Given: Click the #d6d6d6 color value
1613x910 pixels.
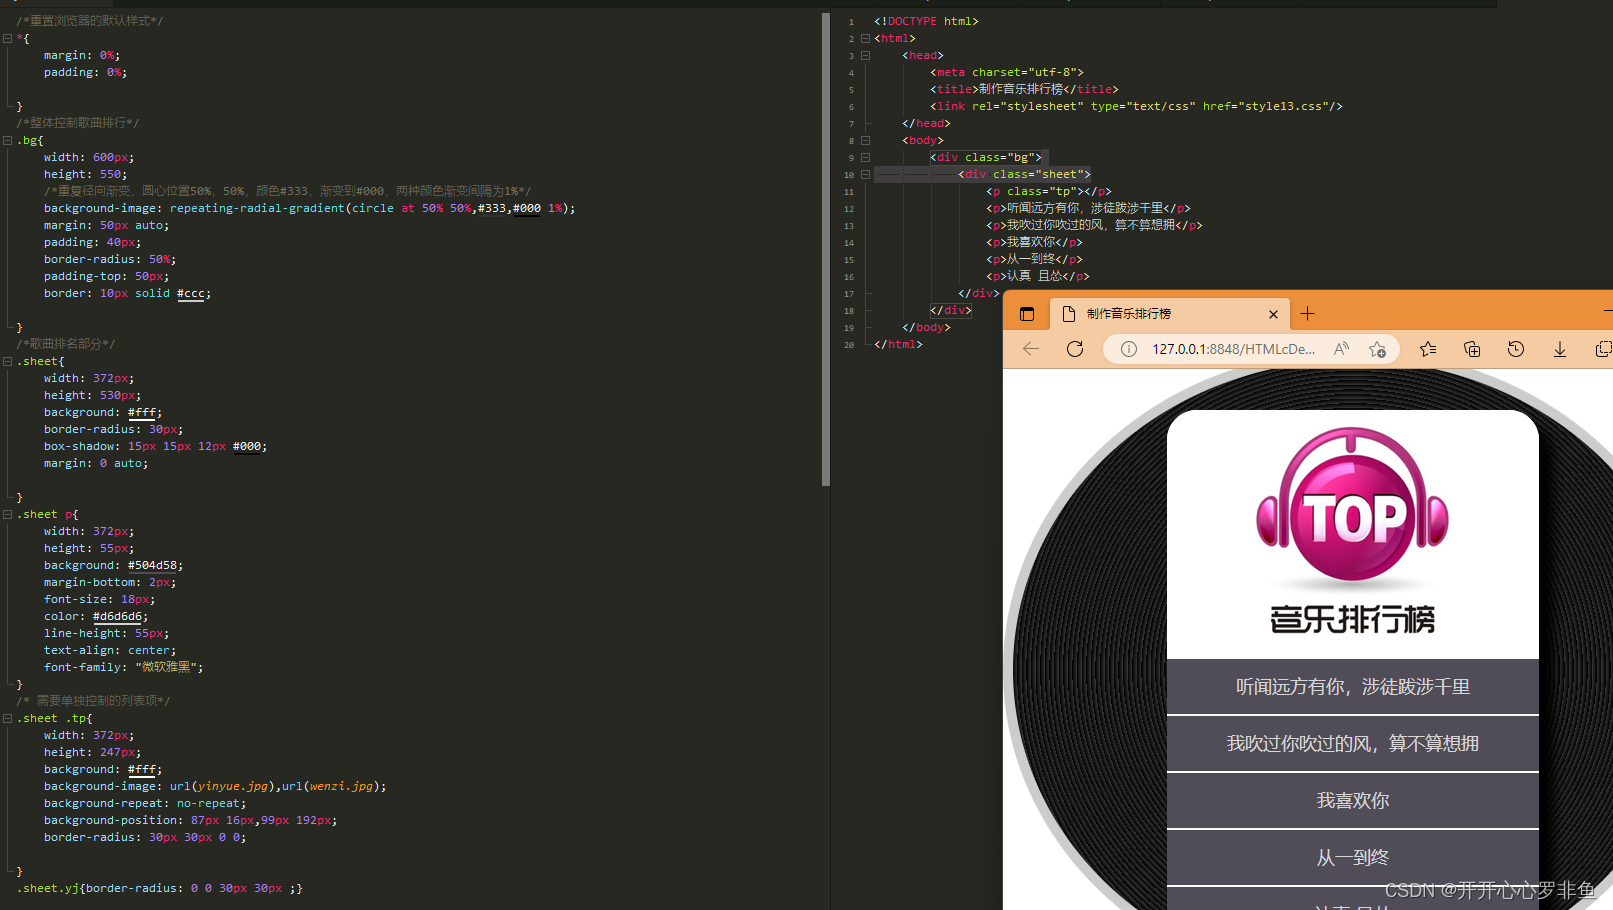Looking at the screenshot, I should (117, 617).
